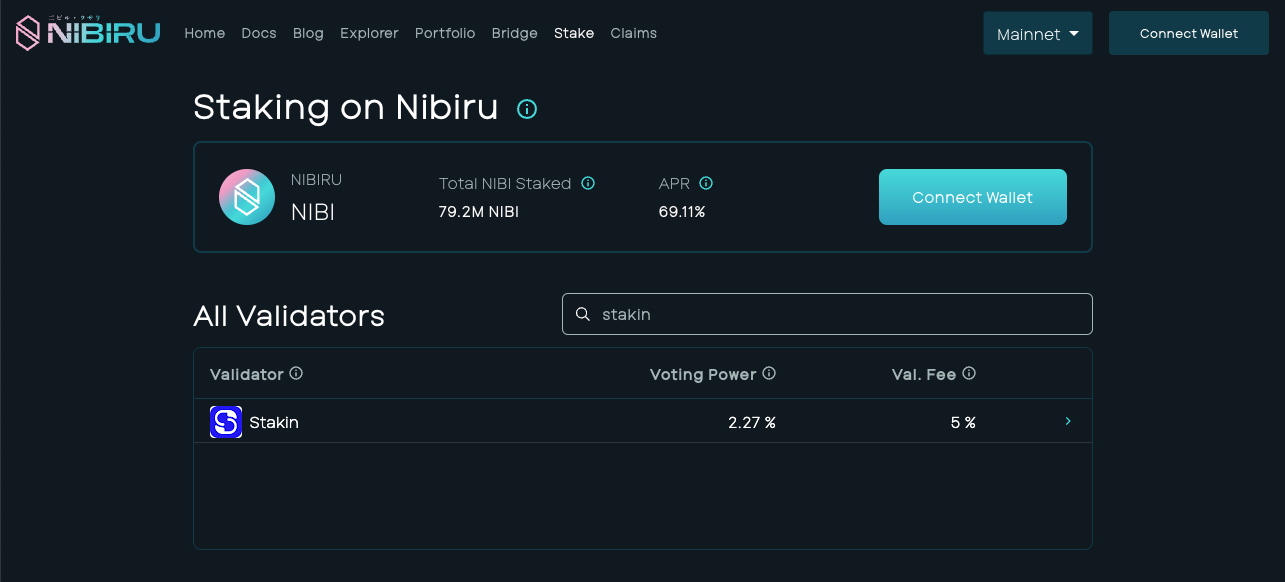Expand Stakin row chevron arrow
Screen dimensions: 1285x582
pos(1068,421)
